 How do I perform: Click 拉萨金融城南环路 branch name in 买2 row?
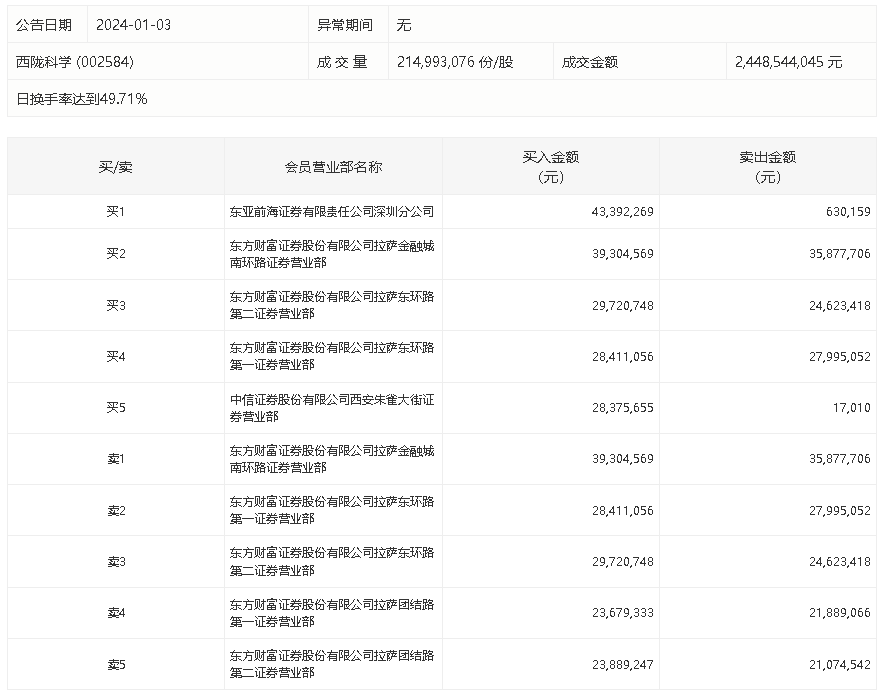tap(332, 254)
